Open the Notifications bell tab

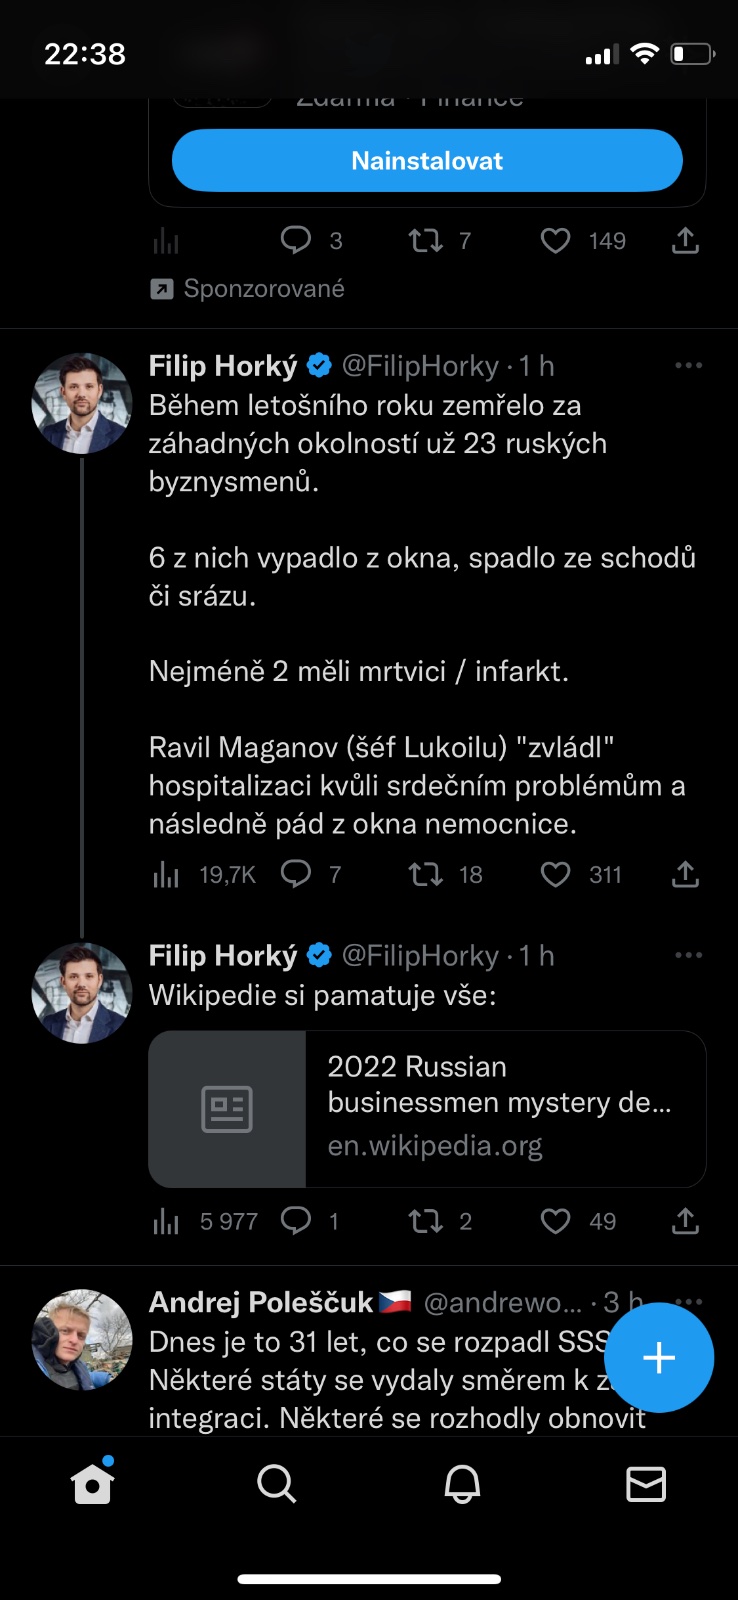coord(462,1484)
